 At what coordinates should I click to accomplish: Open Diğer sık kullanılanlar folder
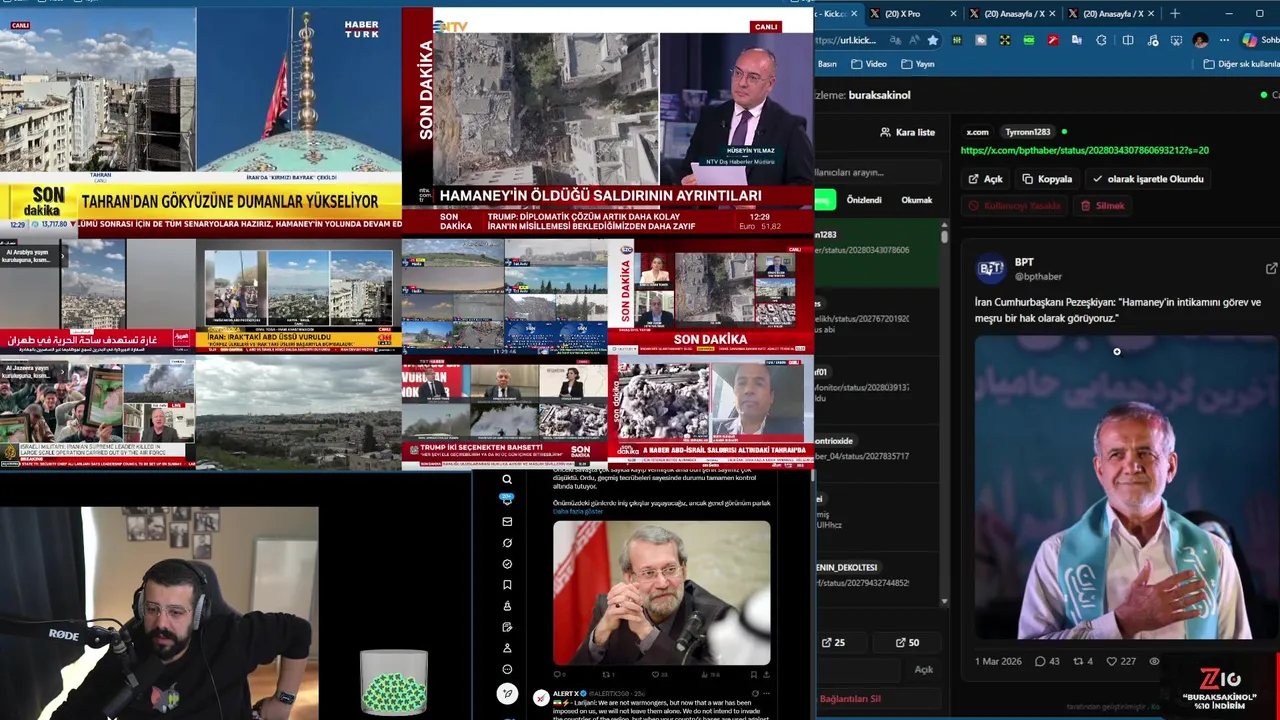tap(1242, 64)
